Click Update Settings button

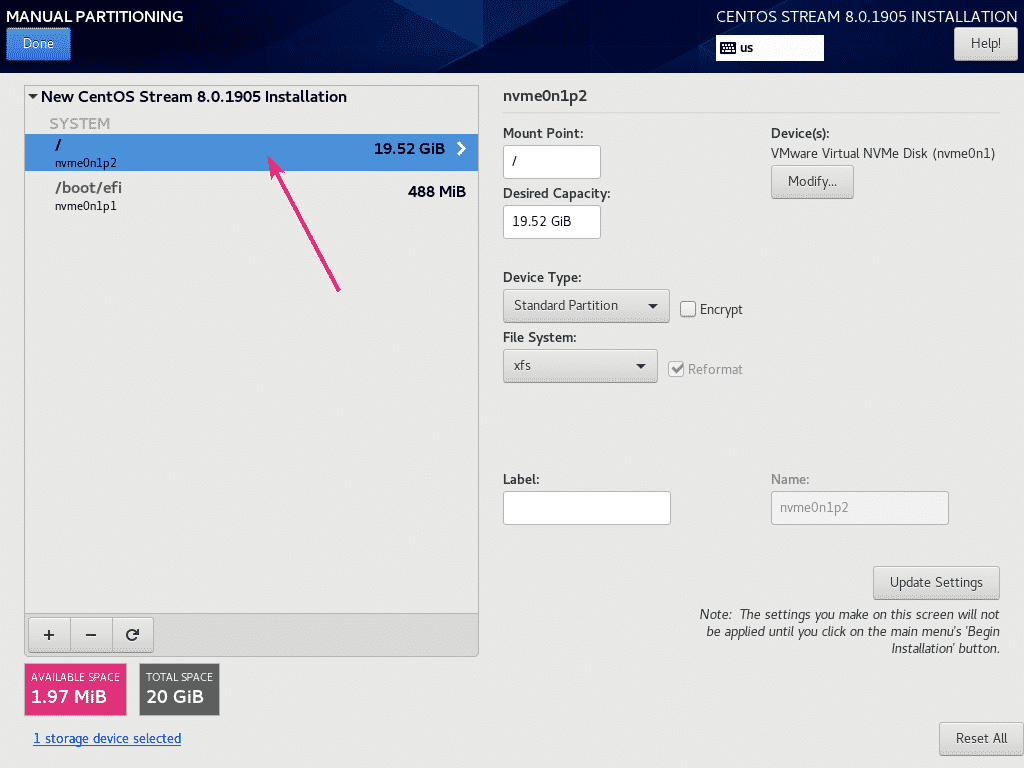coord(936,582)
